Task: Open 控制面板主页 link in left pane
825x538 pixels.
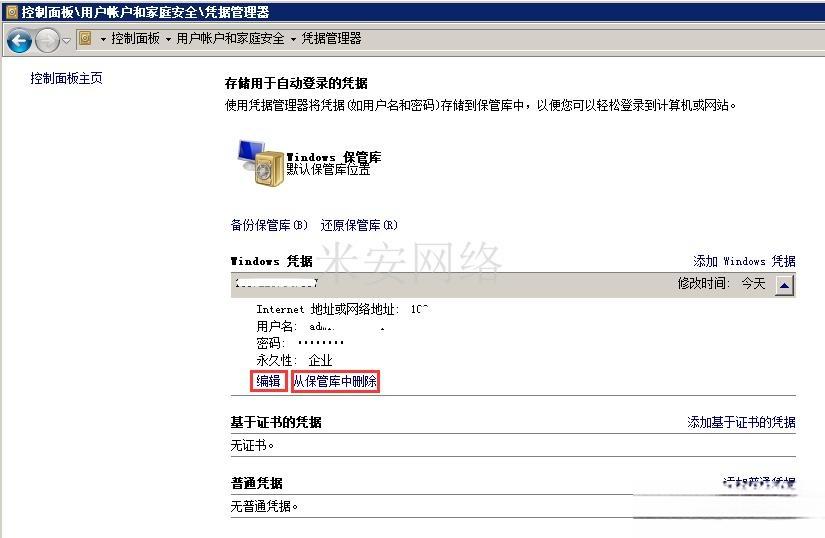Action: point(66,78)
